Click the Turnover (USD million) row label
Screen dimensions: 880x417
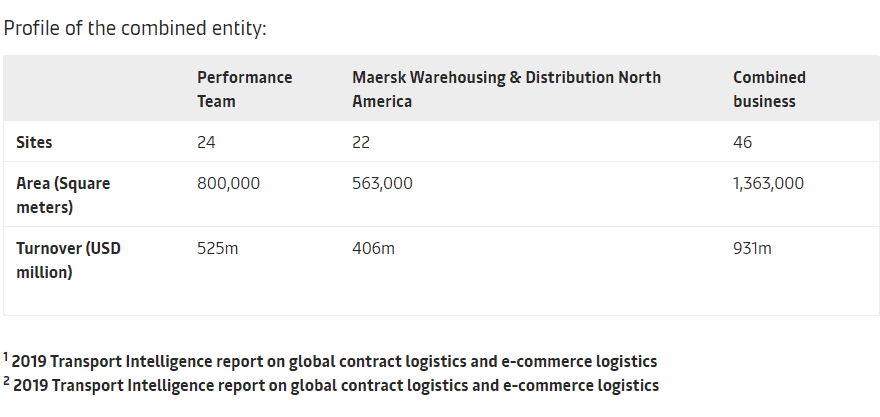pos(68,260)
